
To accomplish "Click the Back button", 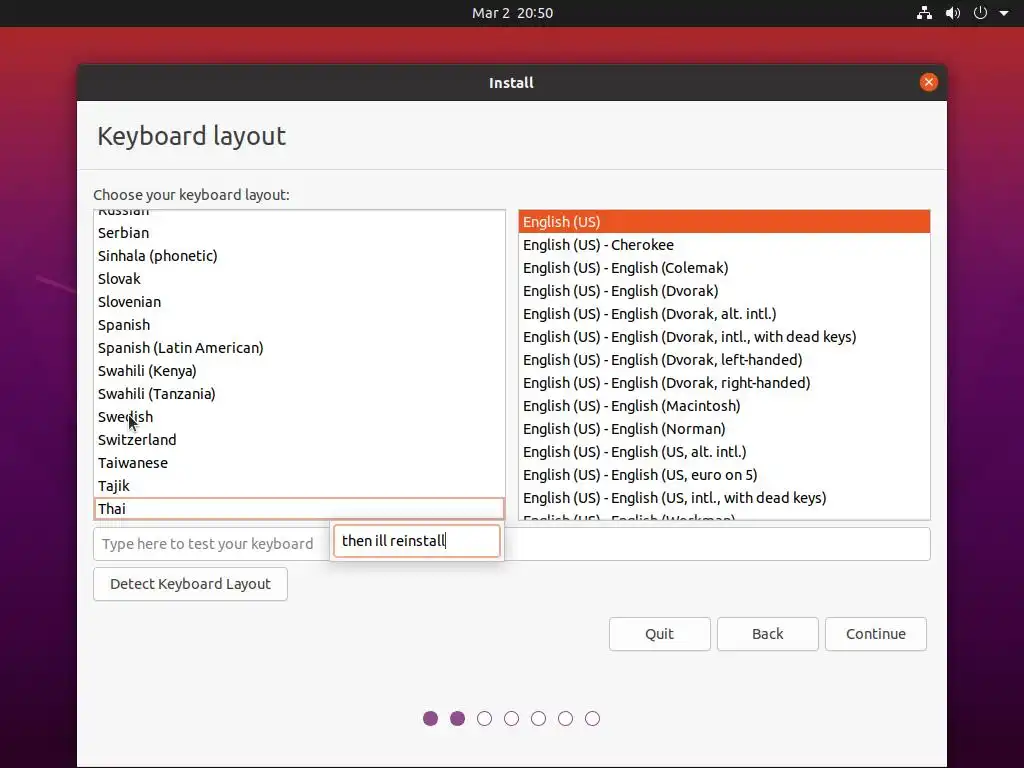I will (x=767, y=634).
